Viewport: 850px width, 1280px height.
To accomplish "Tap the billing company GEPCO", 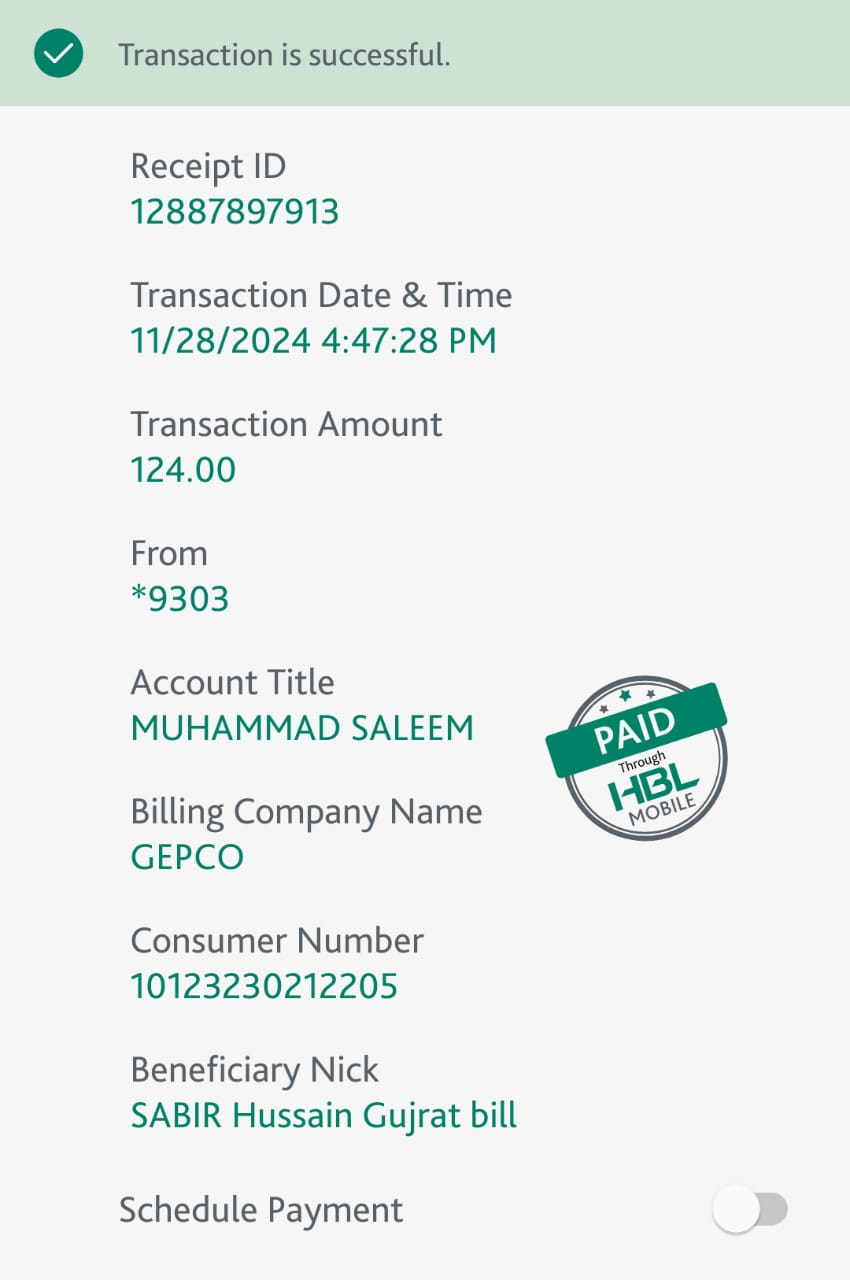I will 187,857.
